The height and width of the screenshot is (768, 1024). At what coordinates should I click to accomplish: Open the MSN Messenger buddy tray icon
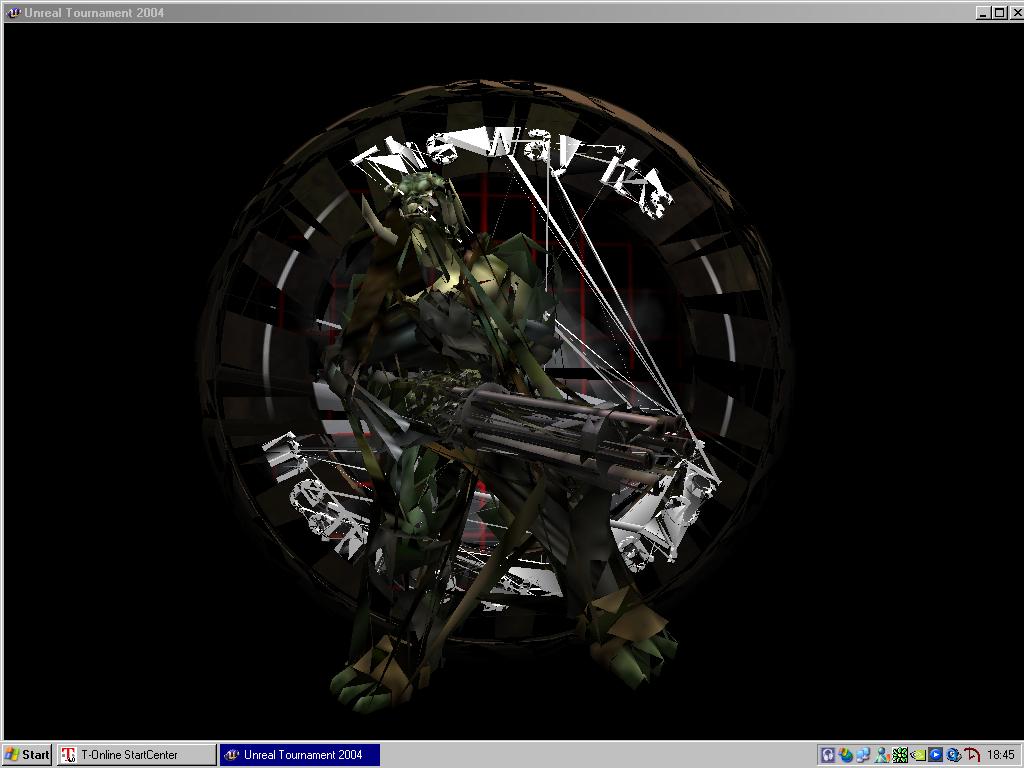(882, 755)
